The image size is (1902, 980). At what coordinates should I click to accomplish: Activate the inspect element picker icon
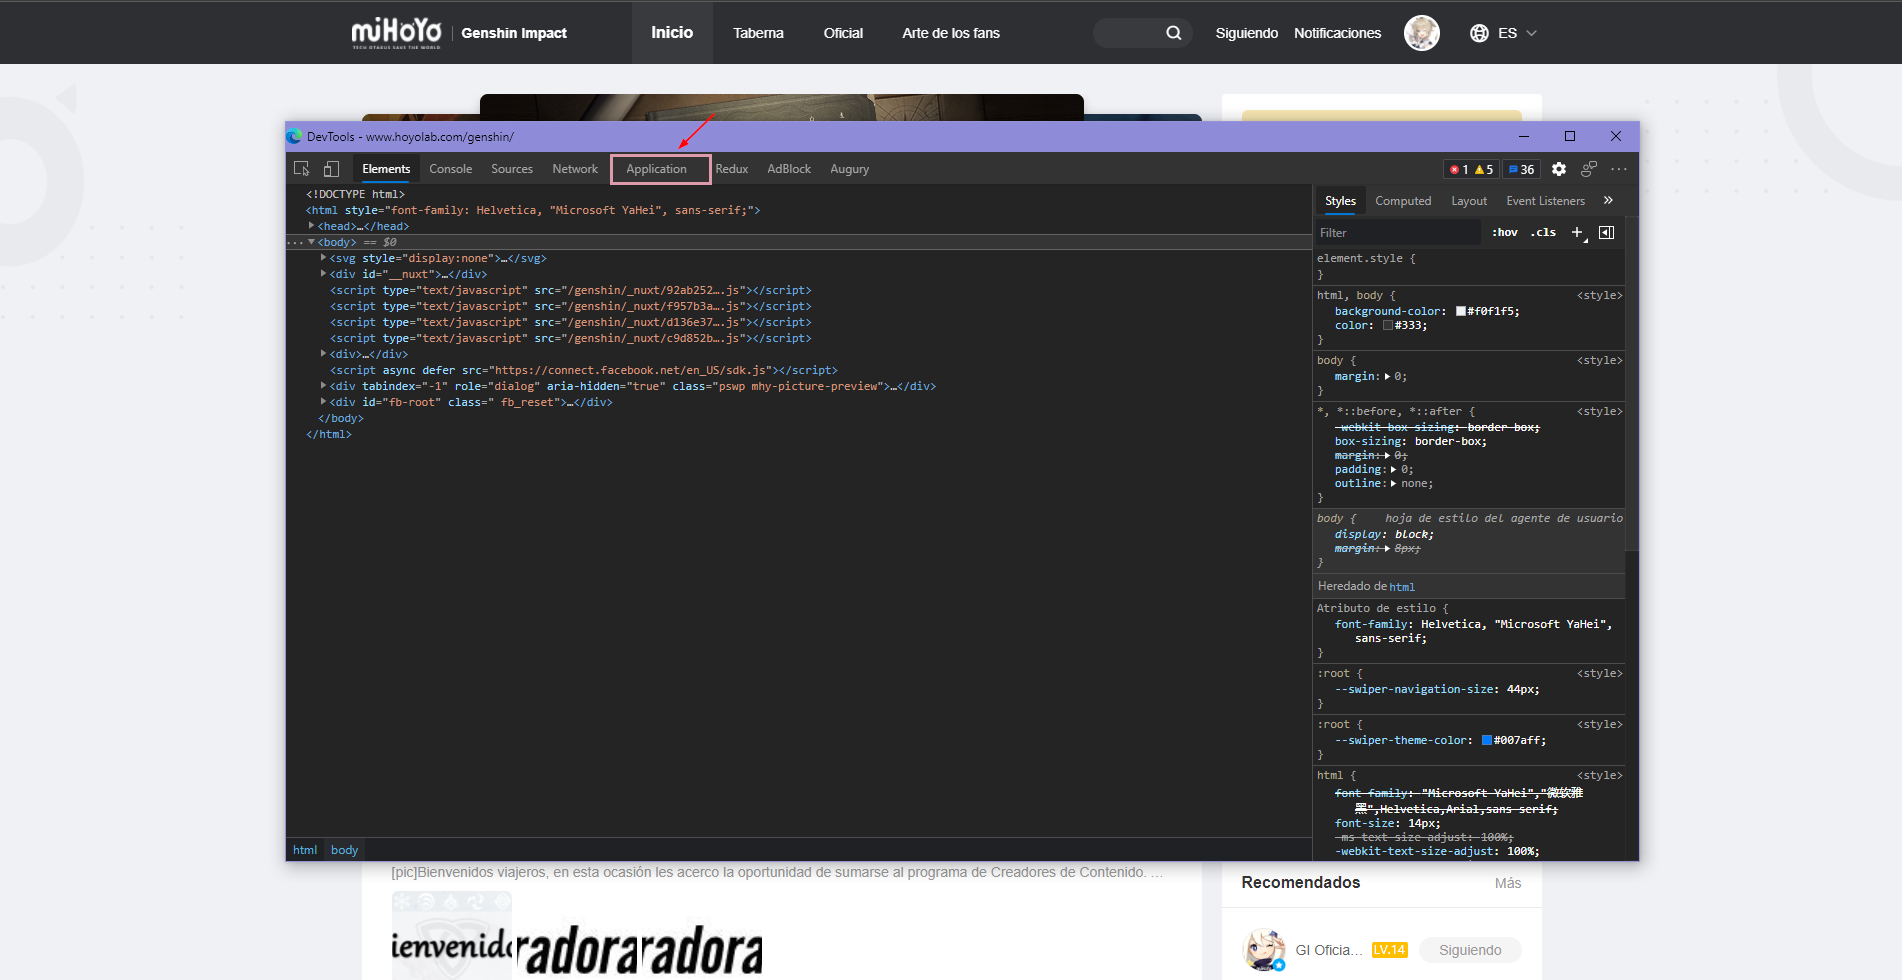pos(301,169)
